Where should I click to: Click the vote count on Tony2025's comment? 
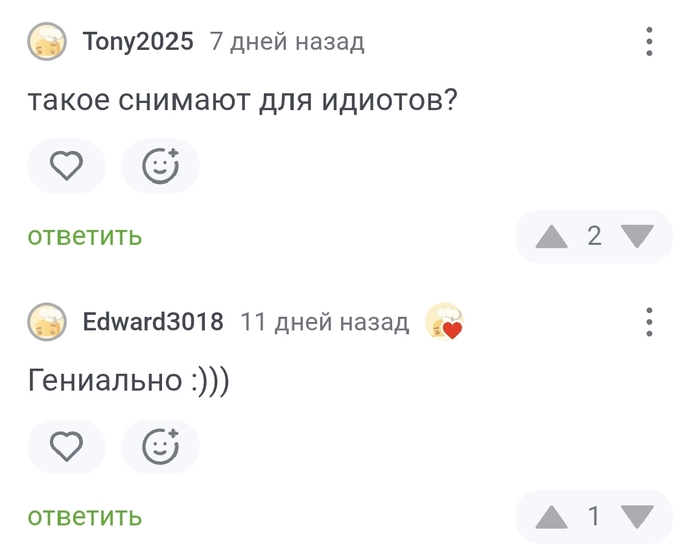[594, 236]
